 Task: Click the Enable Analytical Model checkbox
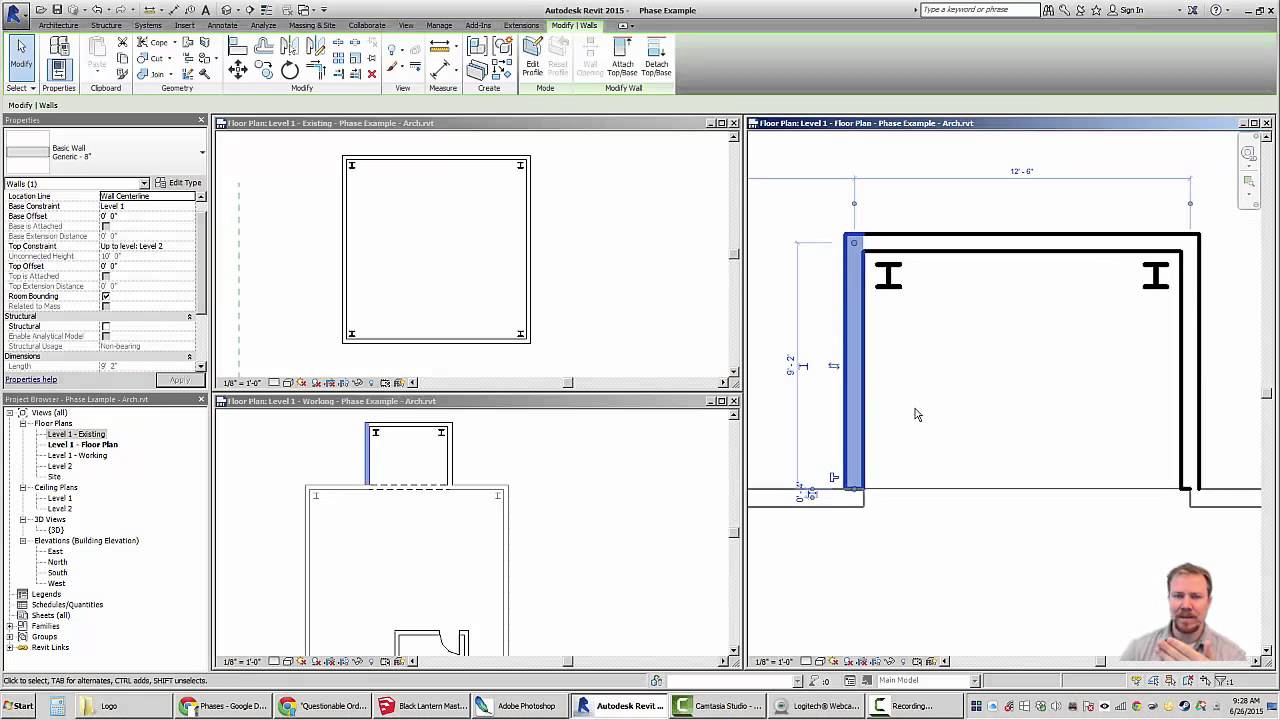pyautogui.click(x=106, y=336)
